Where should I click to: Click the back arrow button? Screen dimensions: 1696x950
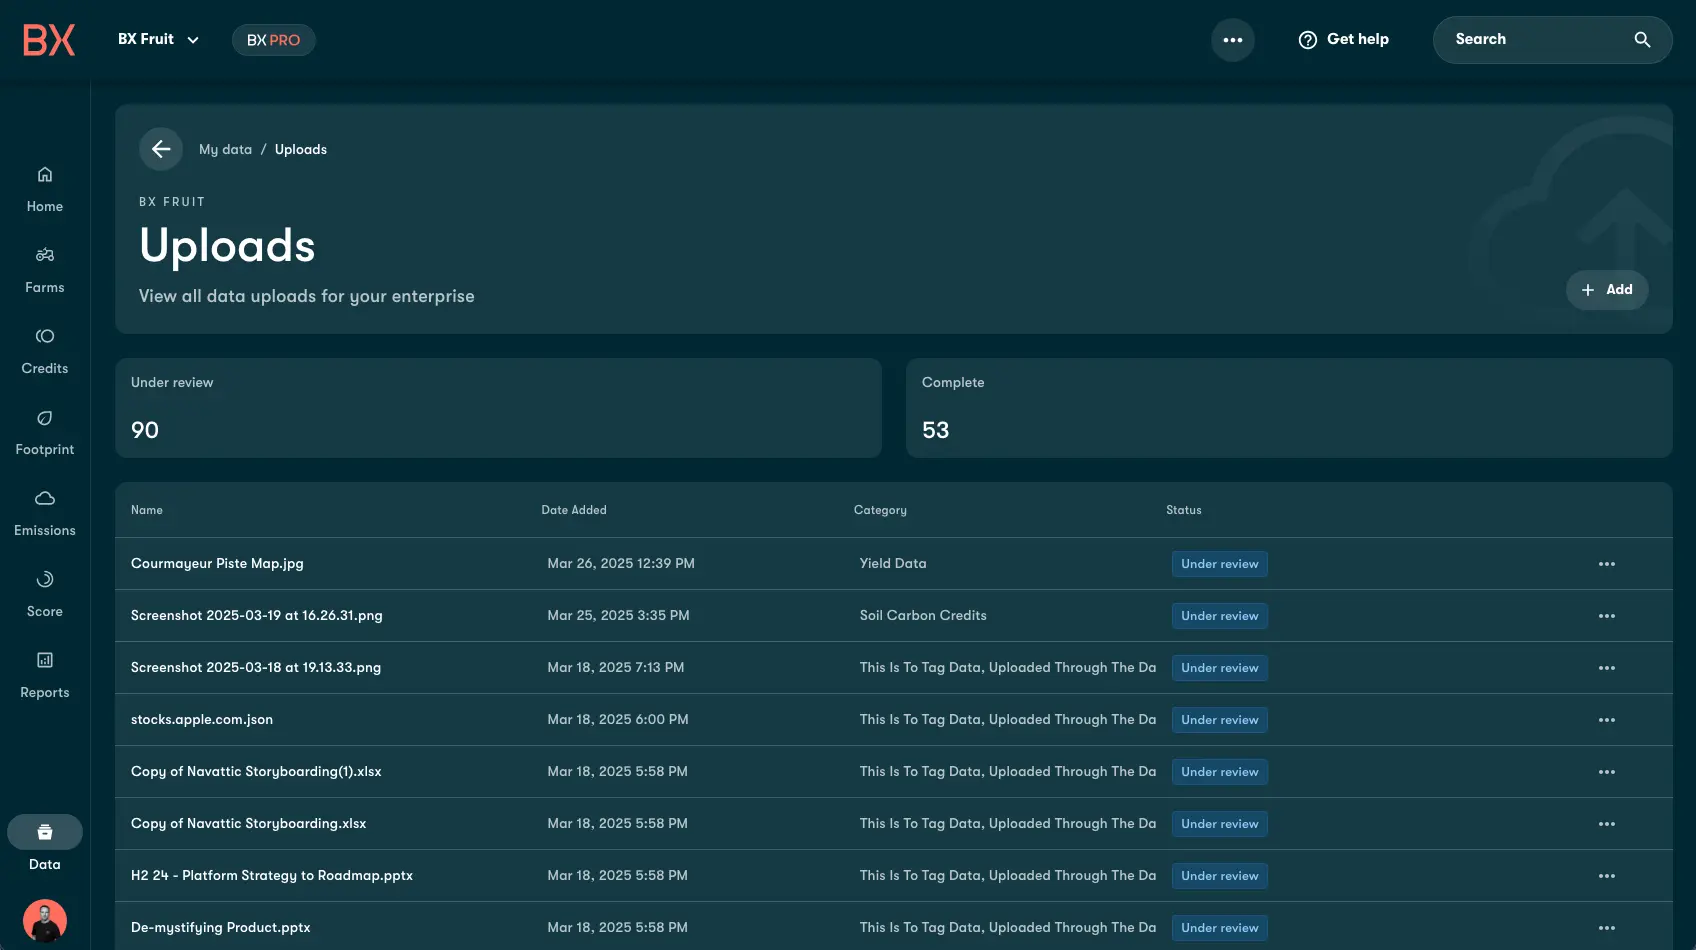[x=161, y=150]
